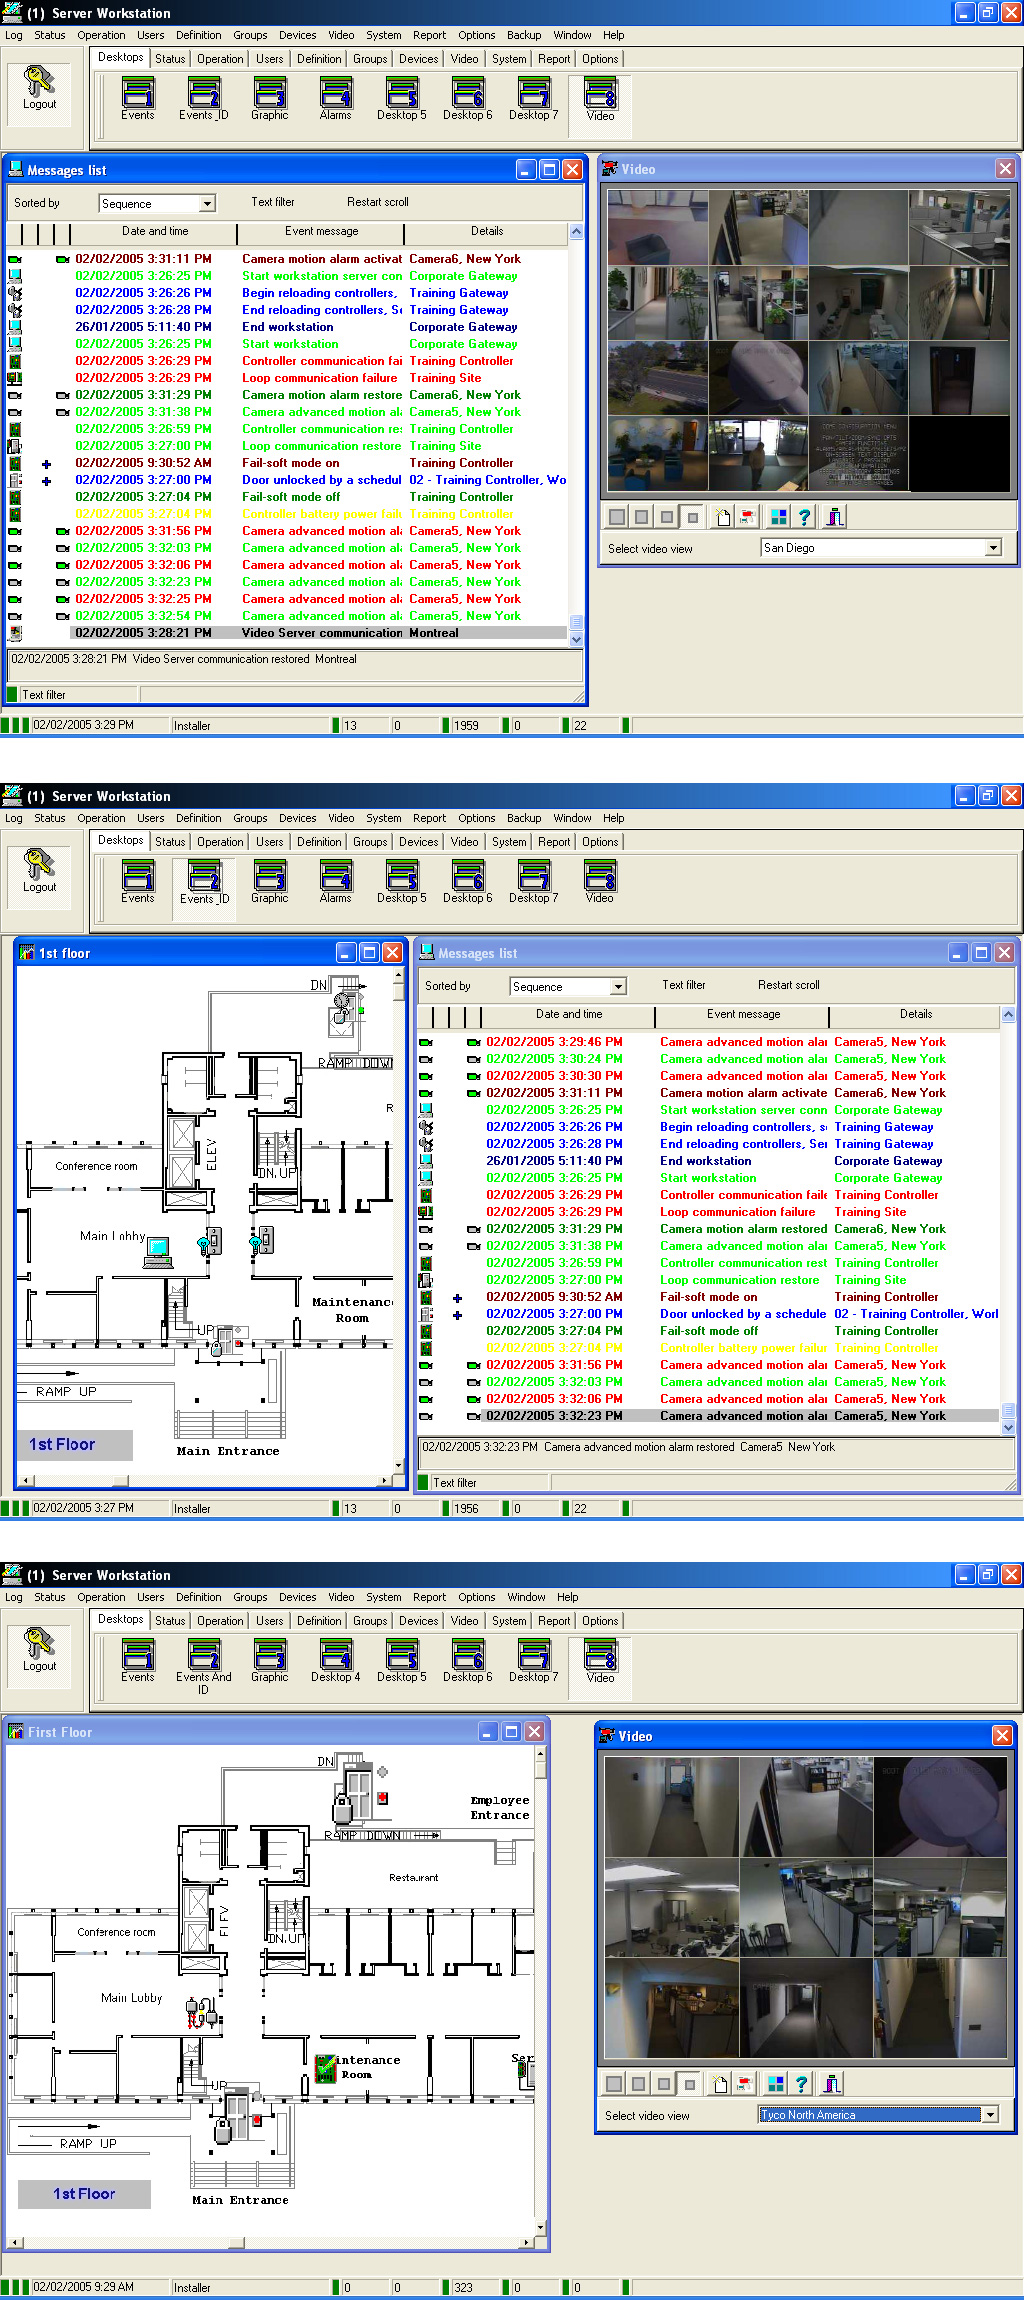Click the video feed showing white text on black
Image resolution: width=1024 pixels, height=2300 pixels.
[859, 454]
